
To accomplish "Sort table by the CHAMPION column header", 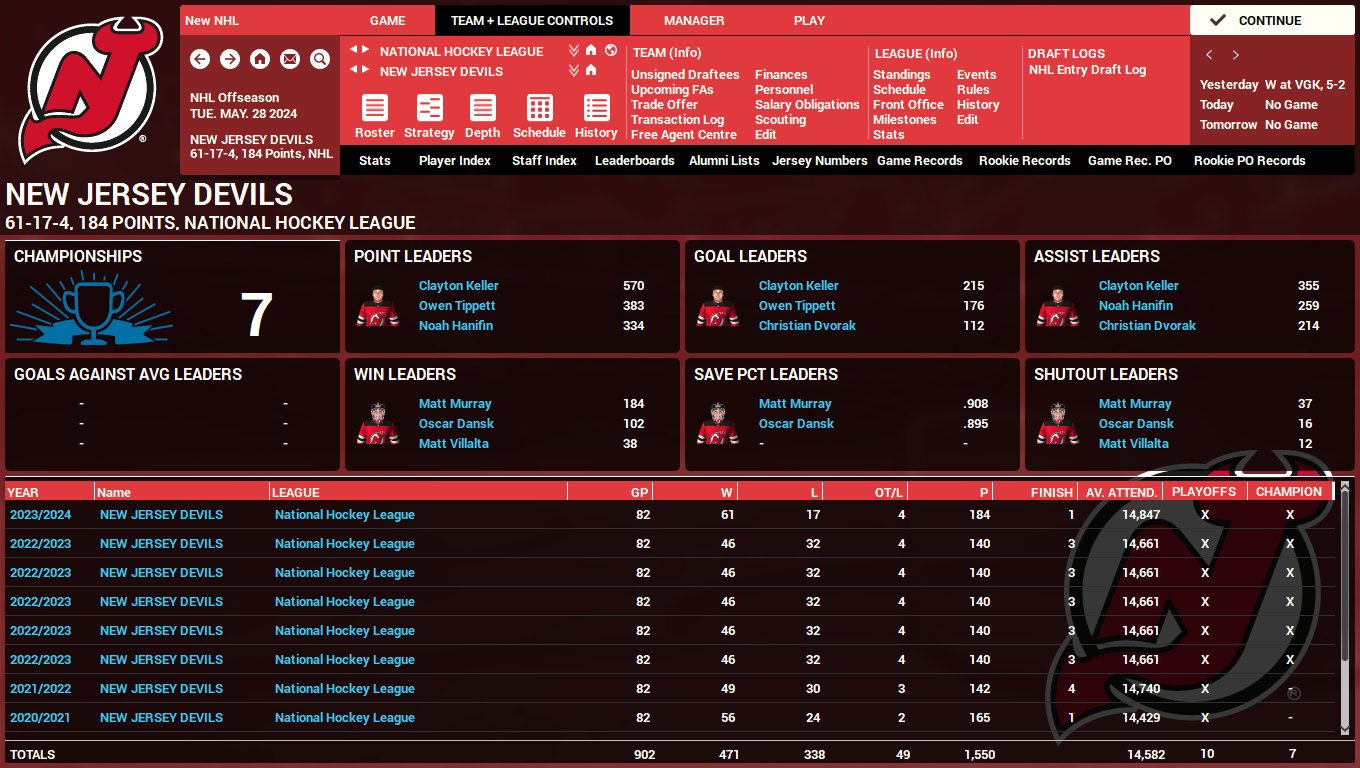I will click(1289, 492).
